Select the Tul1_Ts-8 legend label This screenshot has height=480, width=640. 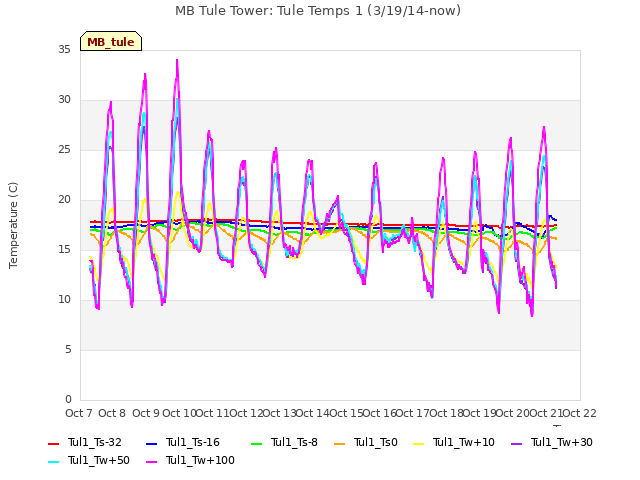coord(294,442)
